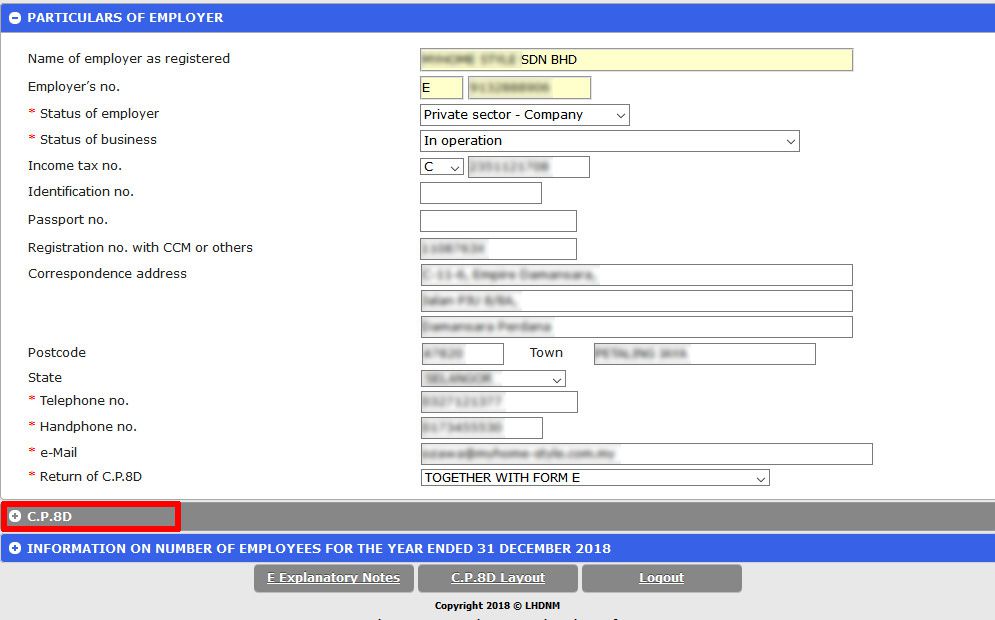Open Status of employer dropdown
Image resolution: width=995 pixels, height=620 pixels.
point(524,115)
